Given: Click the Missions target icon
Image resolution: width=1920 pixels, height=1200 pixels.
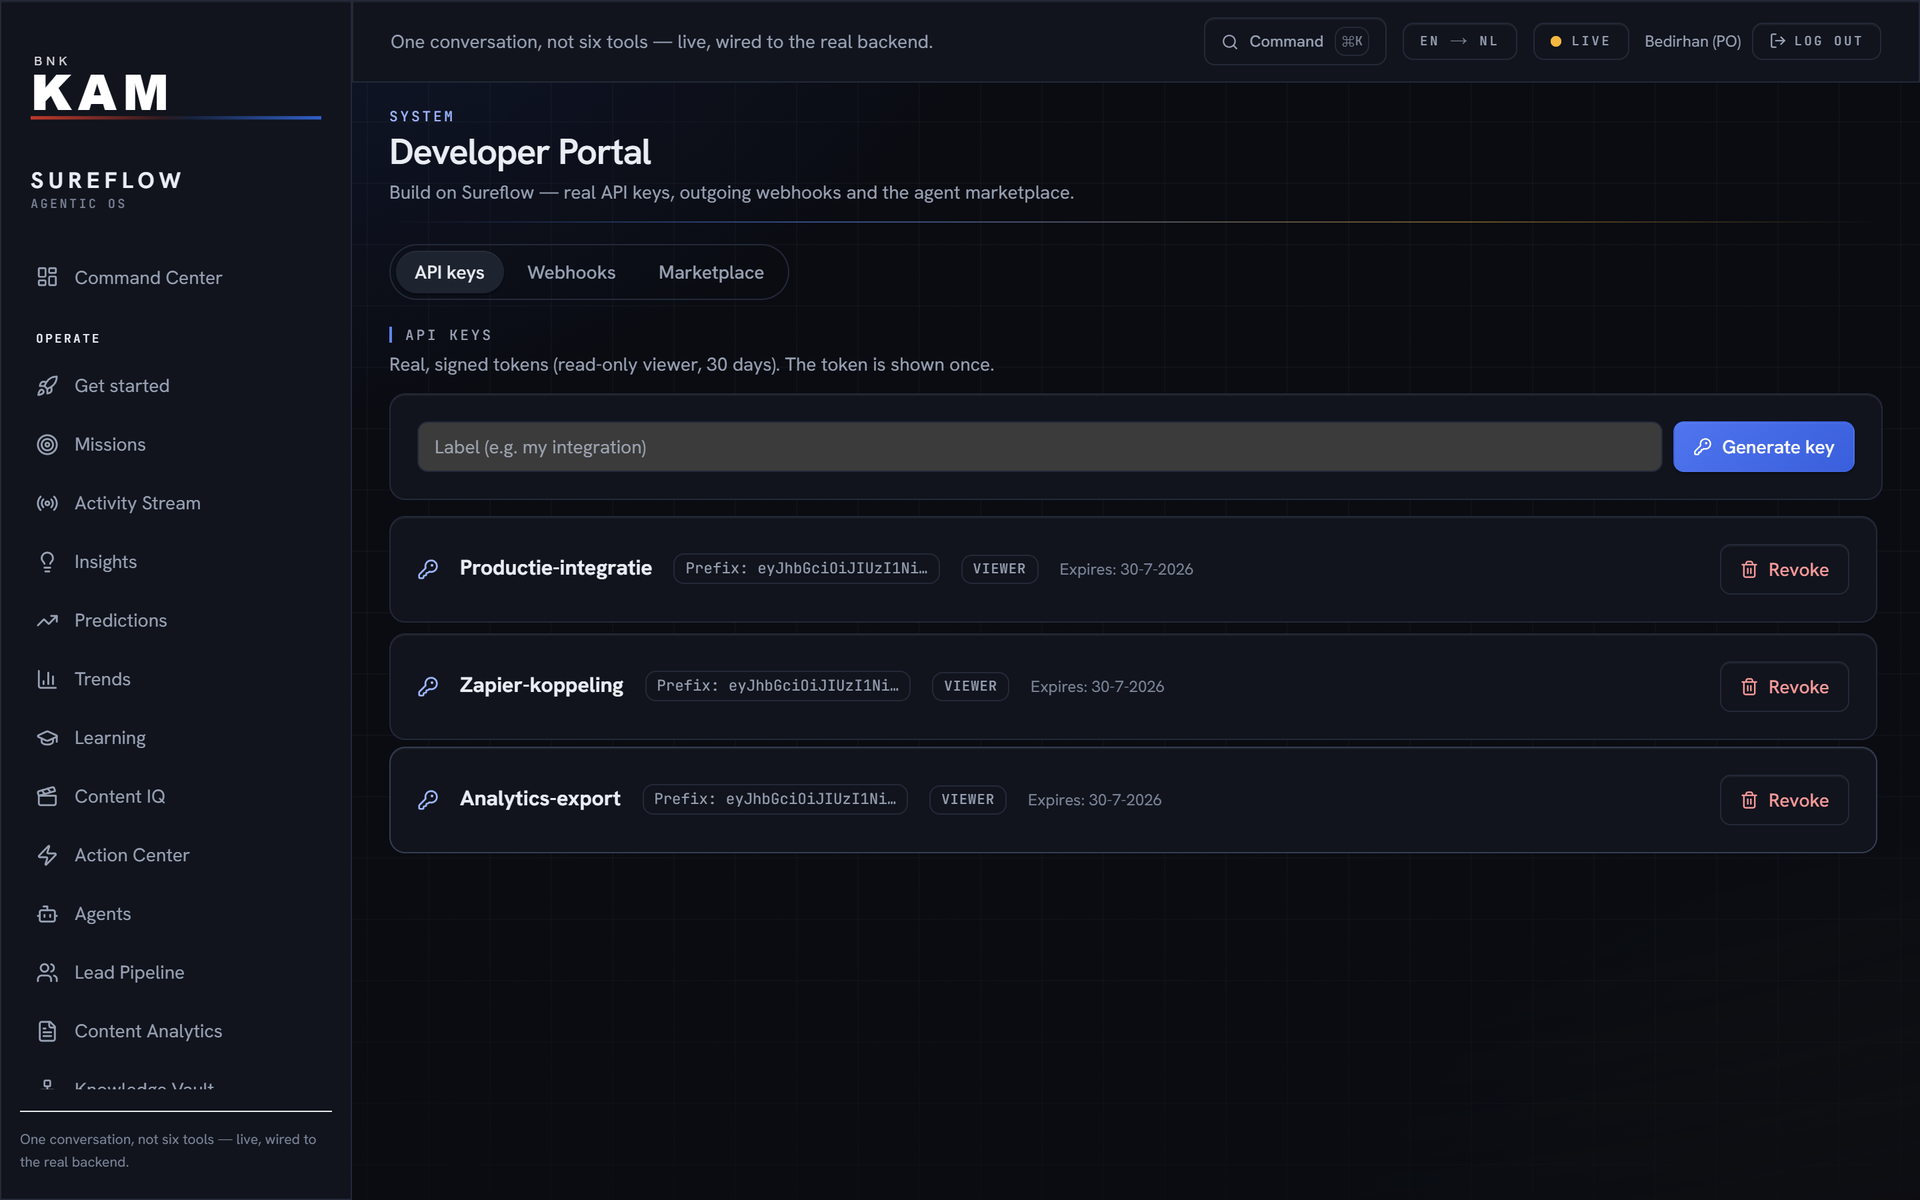Looking at the screenshot, I should point(47,445).
